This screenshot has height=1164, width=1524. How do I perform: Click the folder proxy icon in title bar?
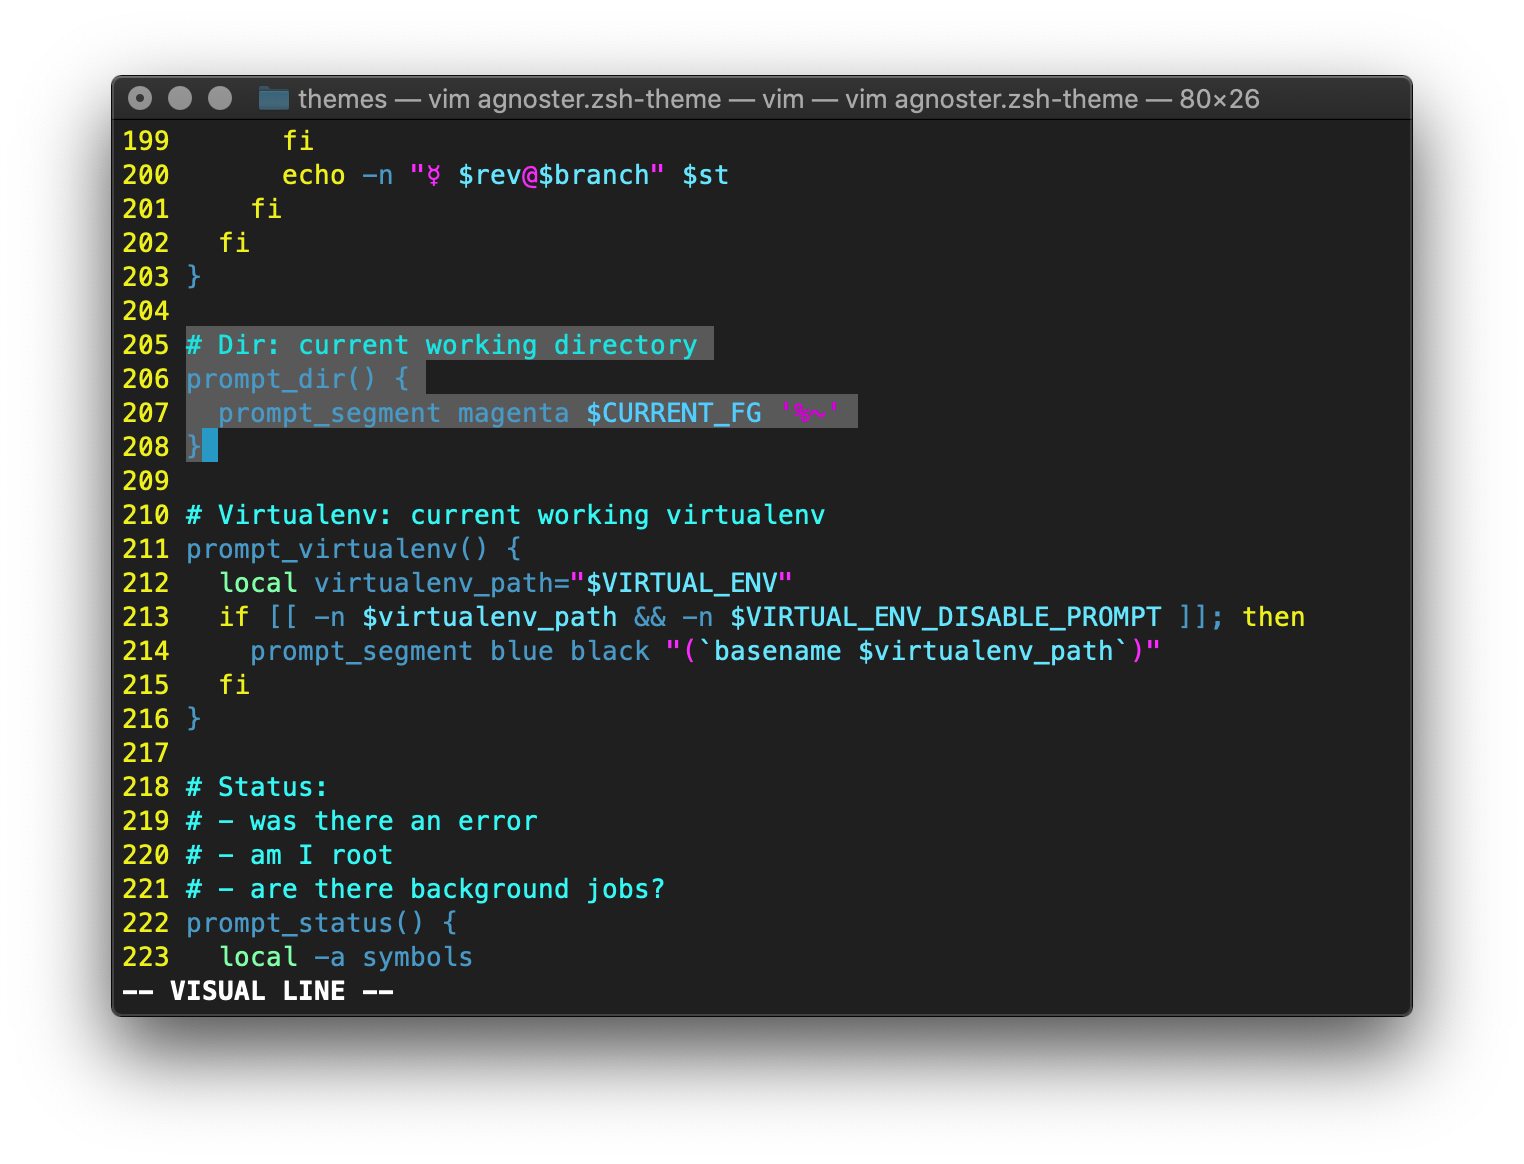(x=273, y=98)
